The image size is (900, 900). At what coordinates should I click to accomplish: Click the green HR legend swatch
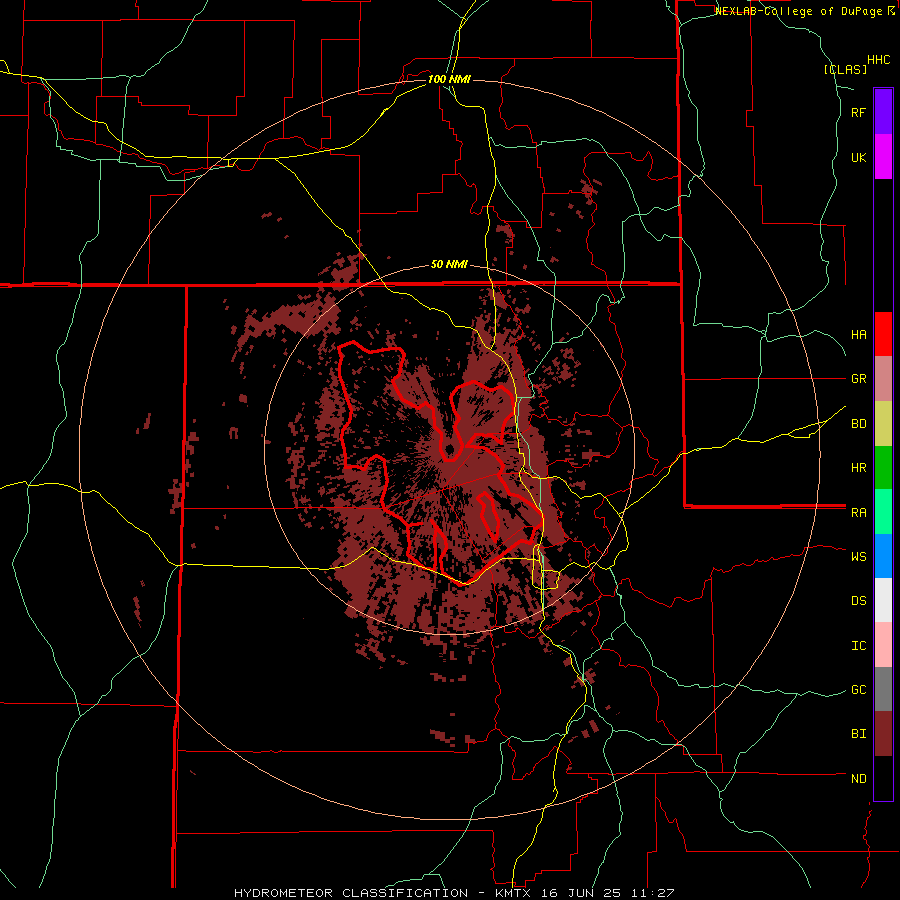883,467
